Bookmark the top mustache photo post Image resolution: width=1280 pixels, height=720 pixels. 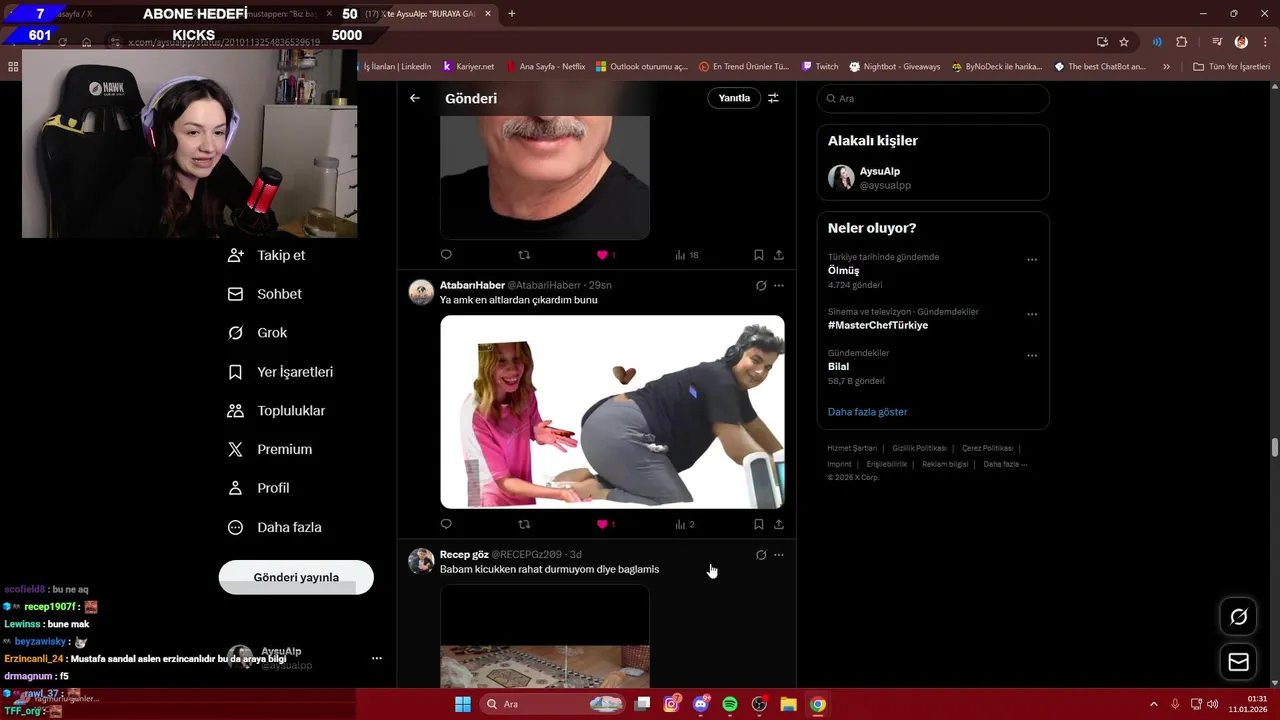coord(759,255)
